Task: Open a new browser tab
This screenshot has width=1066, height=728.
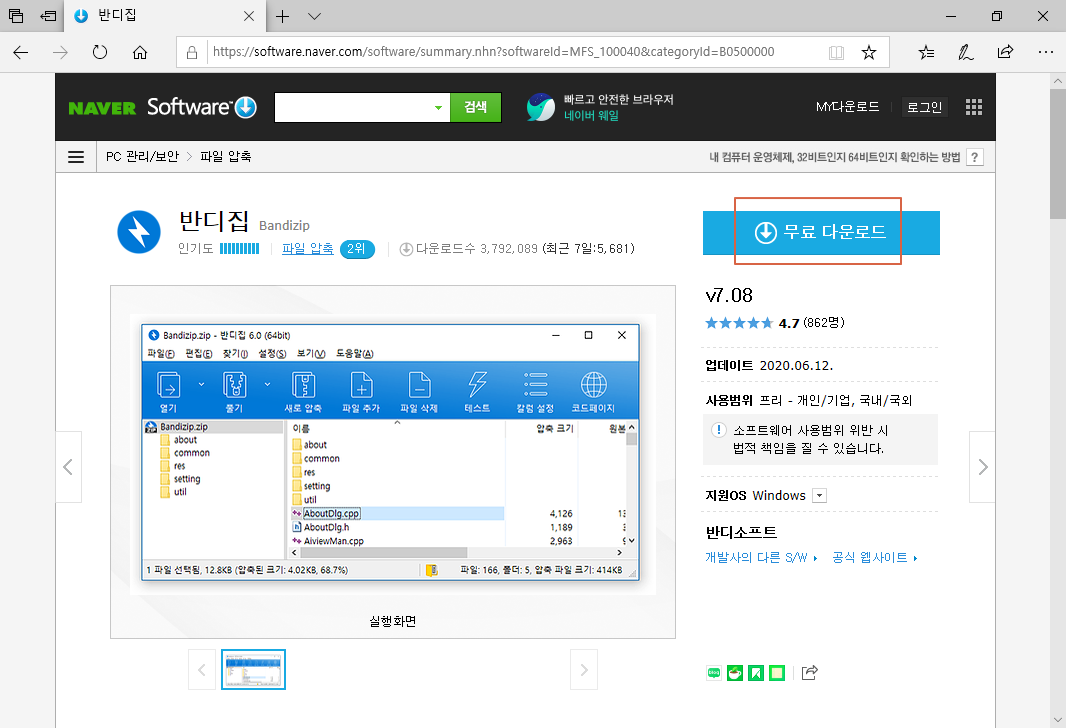Action: click(283, 16)
